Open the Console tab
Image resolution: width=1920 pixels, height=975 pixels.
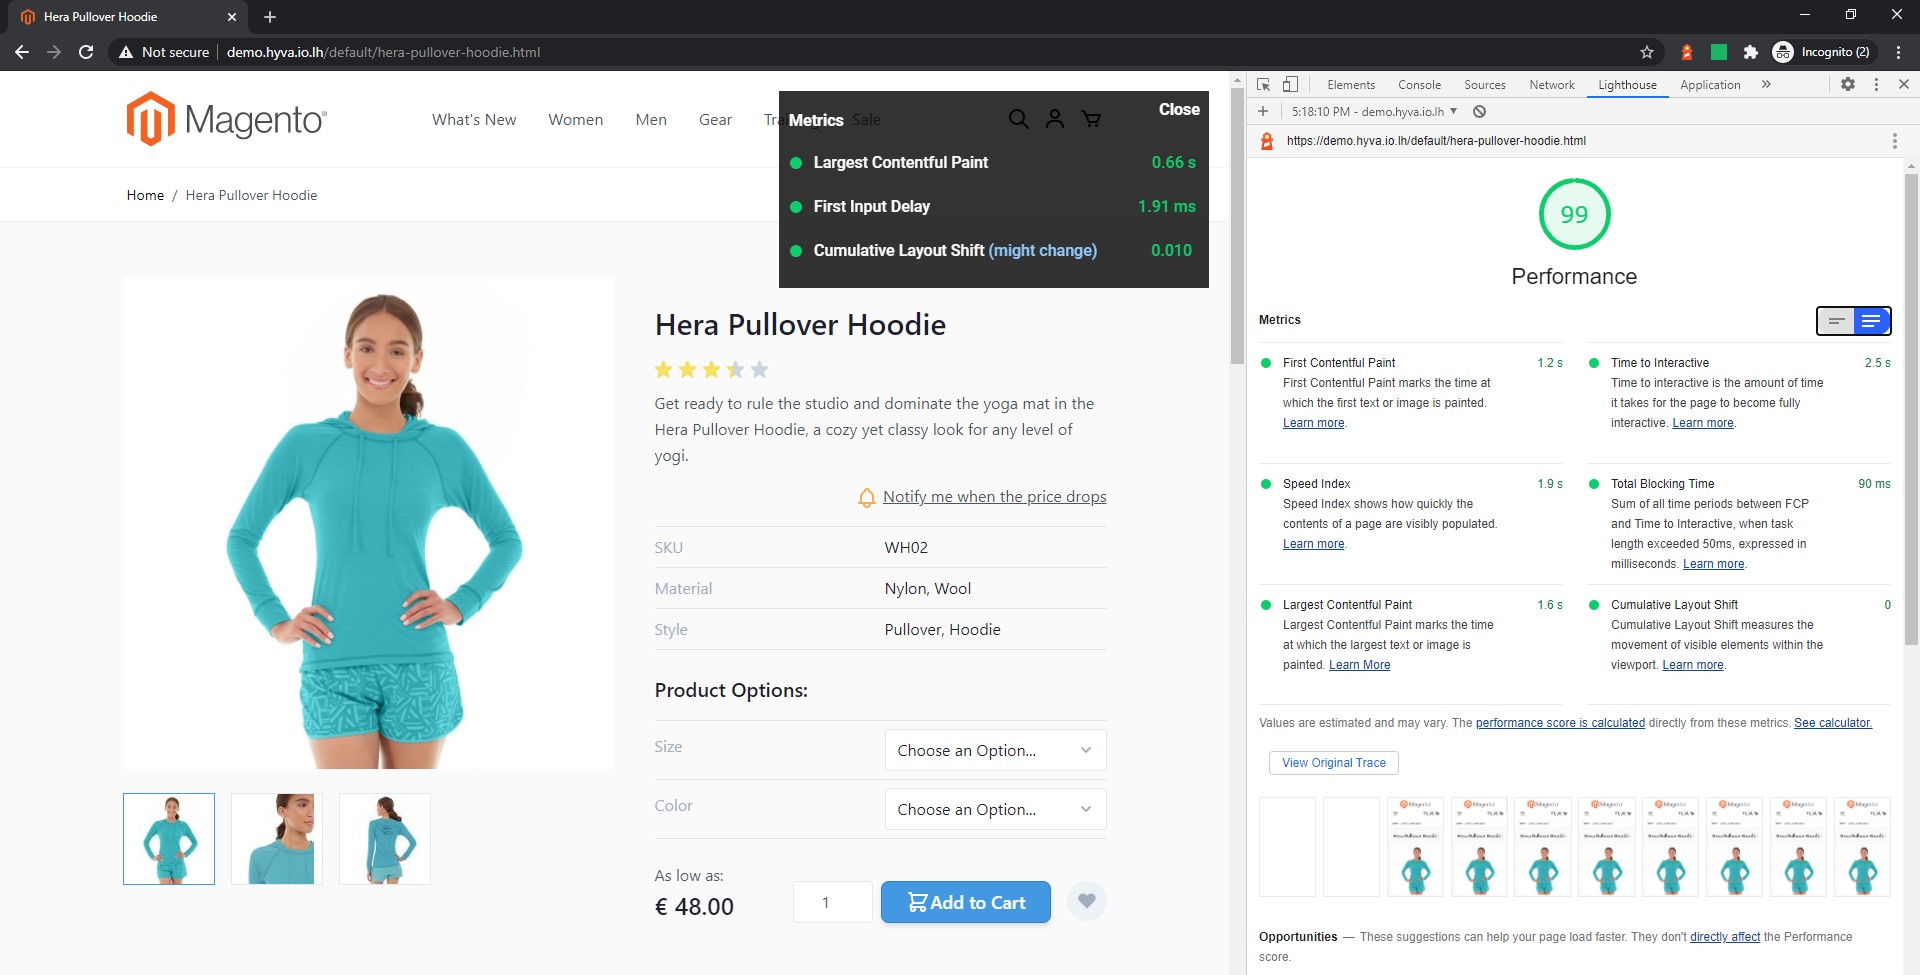[1419, 85]
